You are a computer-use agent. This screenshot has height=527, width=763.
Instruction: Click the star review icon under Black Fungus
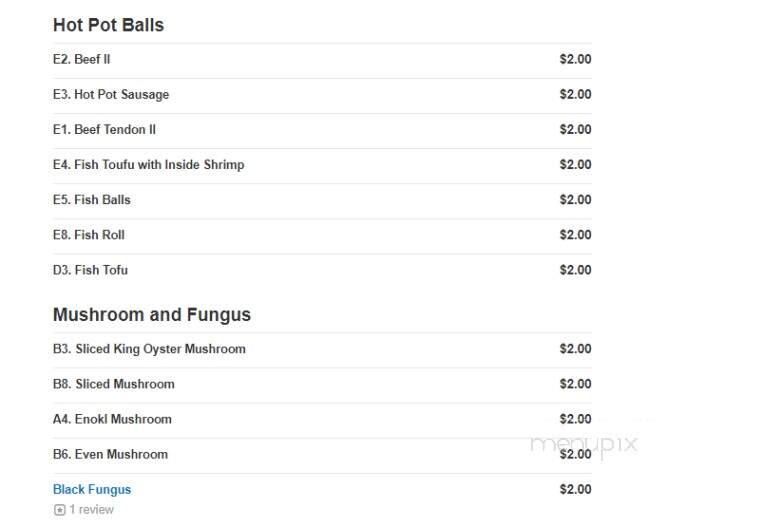59,509
